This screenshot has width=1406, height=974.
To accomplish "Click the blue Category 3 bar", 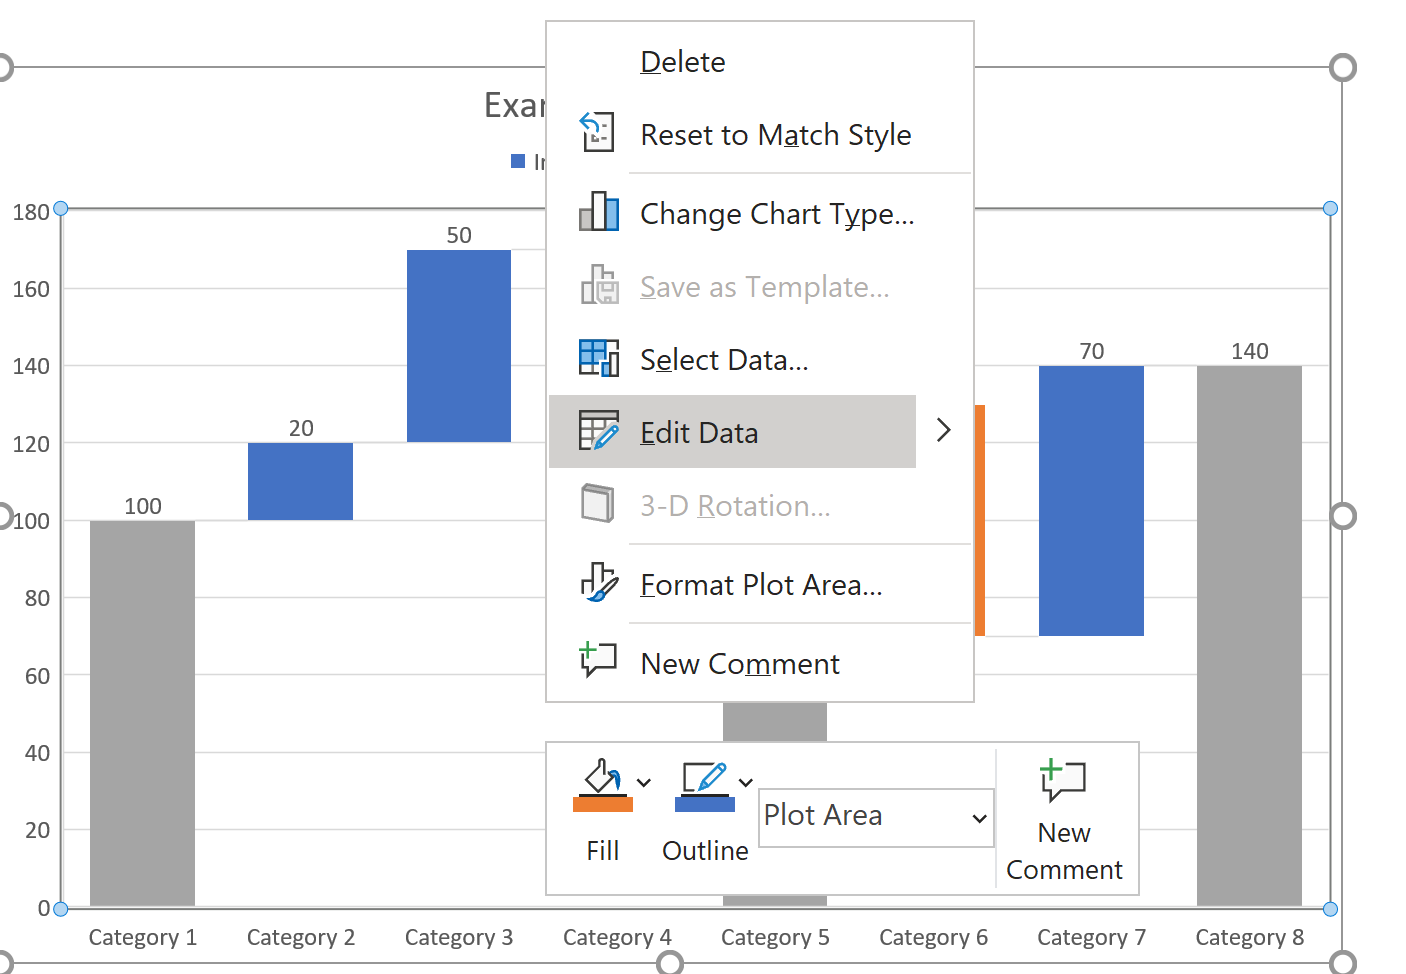I will pos(459,345).
